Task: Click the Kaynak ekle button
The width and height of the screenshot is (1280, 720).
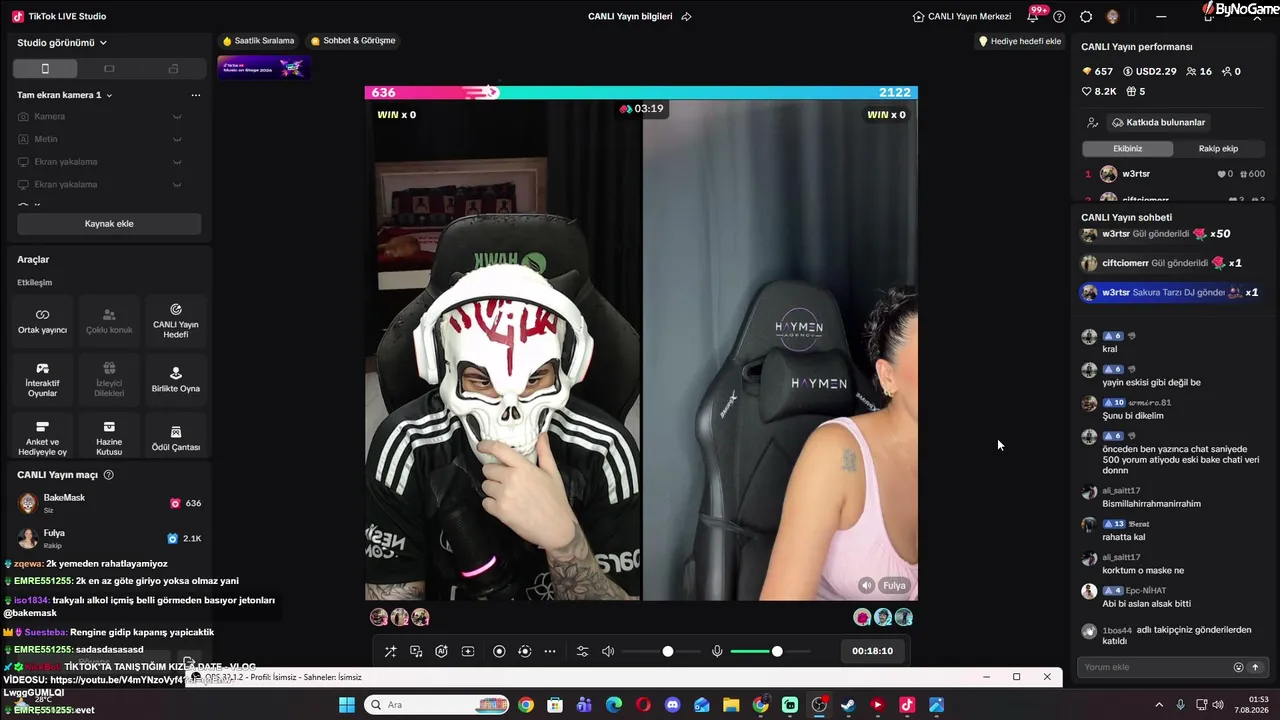Action: pos(109,224)
